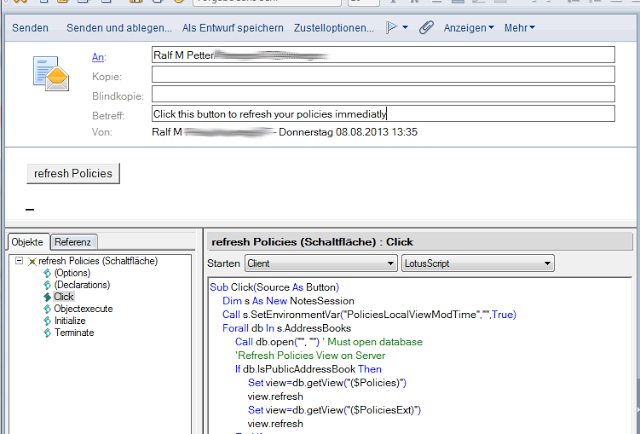Screen dimensions: 640x434
Task: Open the An address book link
Action: click(97, 56)
